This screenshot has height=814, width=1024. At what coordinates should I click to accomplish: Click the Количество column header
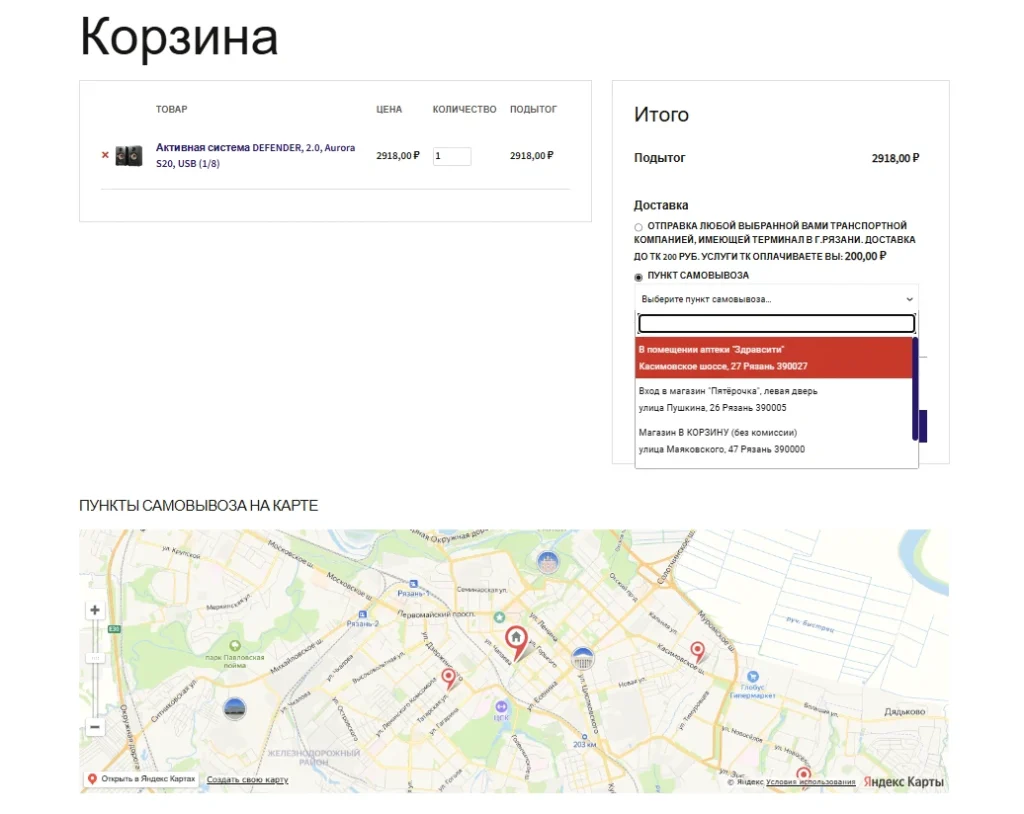(x=464, y=110)
